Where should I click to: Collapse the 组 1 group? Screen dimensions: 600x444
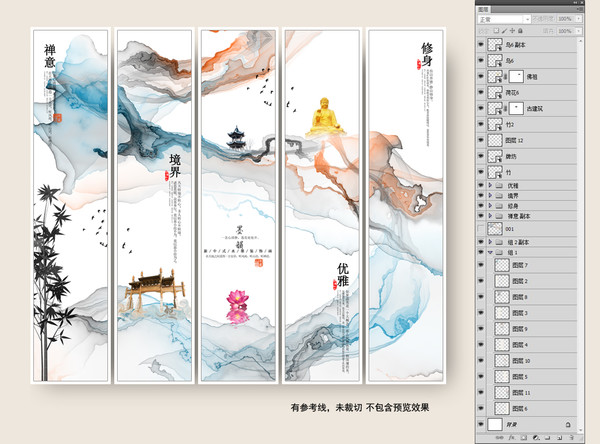pos(490,252)
